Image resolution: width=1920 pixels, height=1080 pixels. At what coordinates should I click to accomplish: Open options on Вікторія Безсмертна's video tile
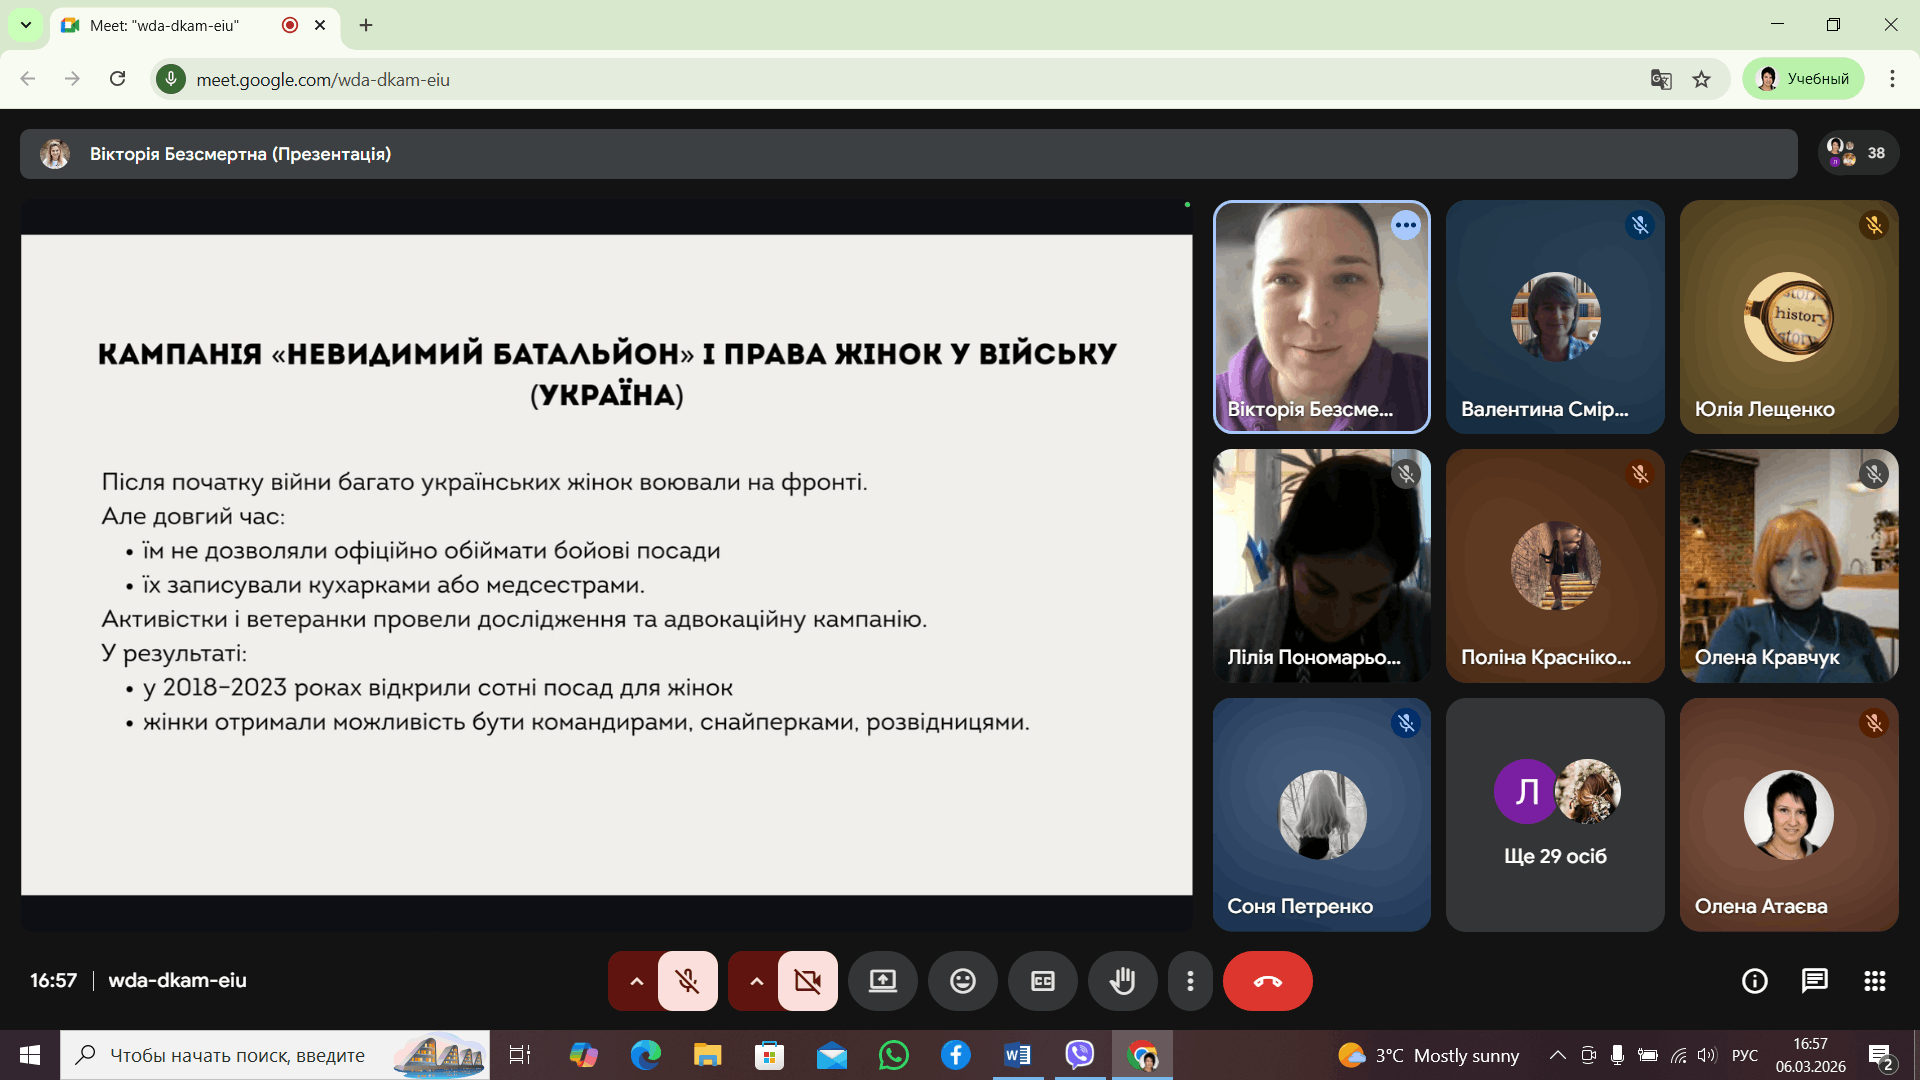pyautogui.click(x=1405, y=225)
